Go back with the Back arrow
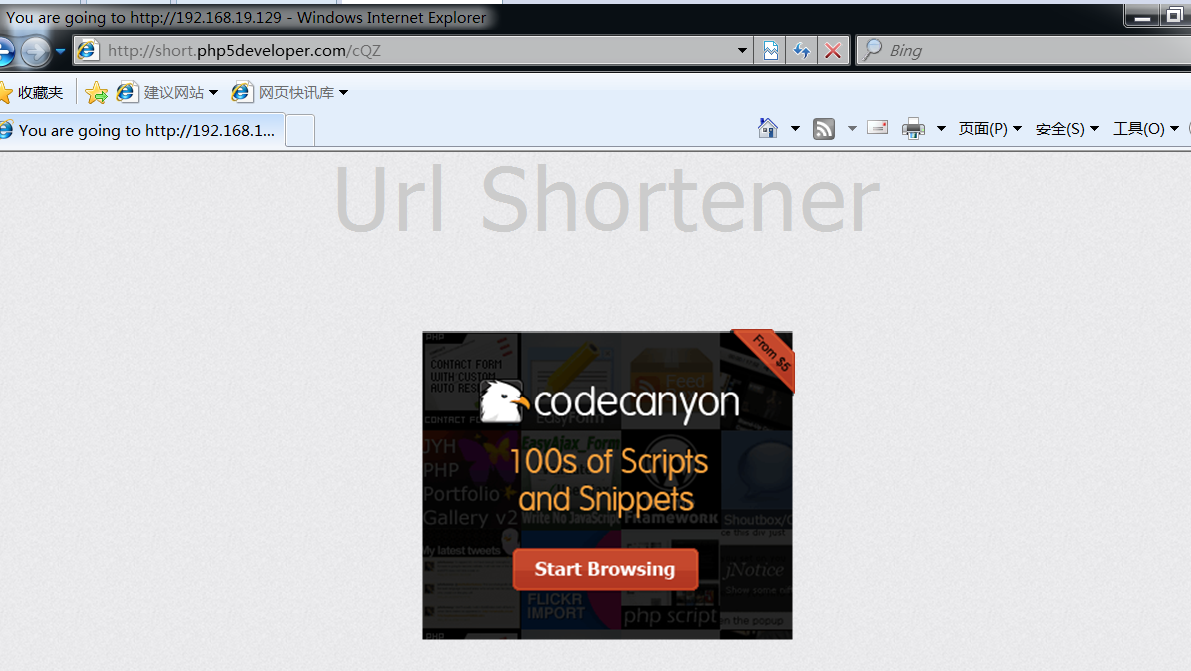Viewport: 1191px width, 671px height. point(5,52)
